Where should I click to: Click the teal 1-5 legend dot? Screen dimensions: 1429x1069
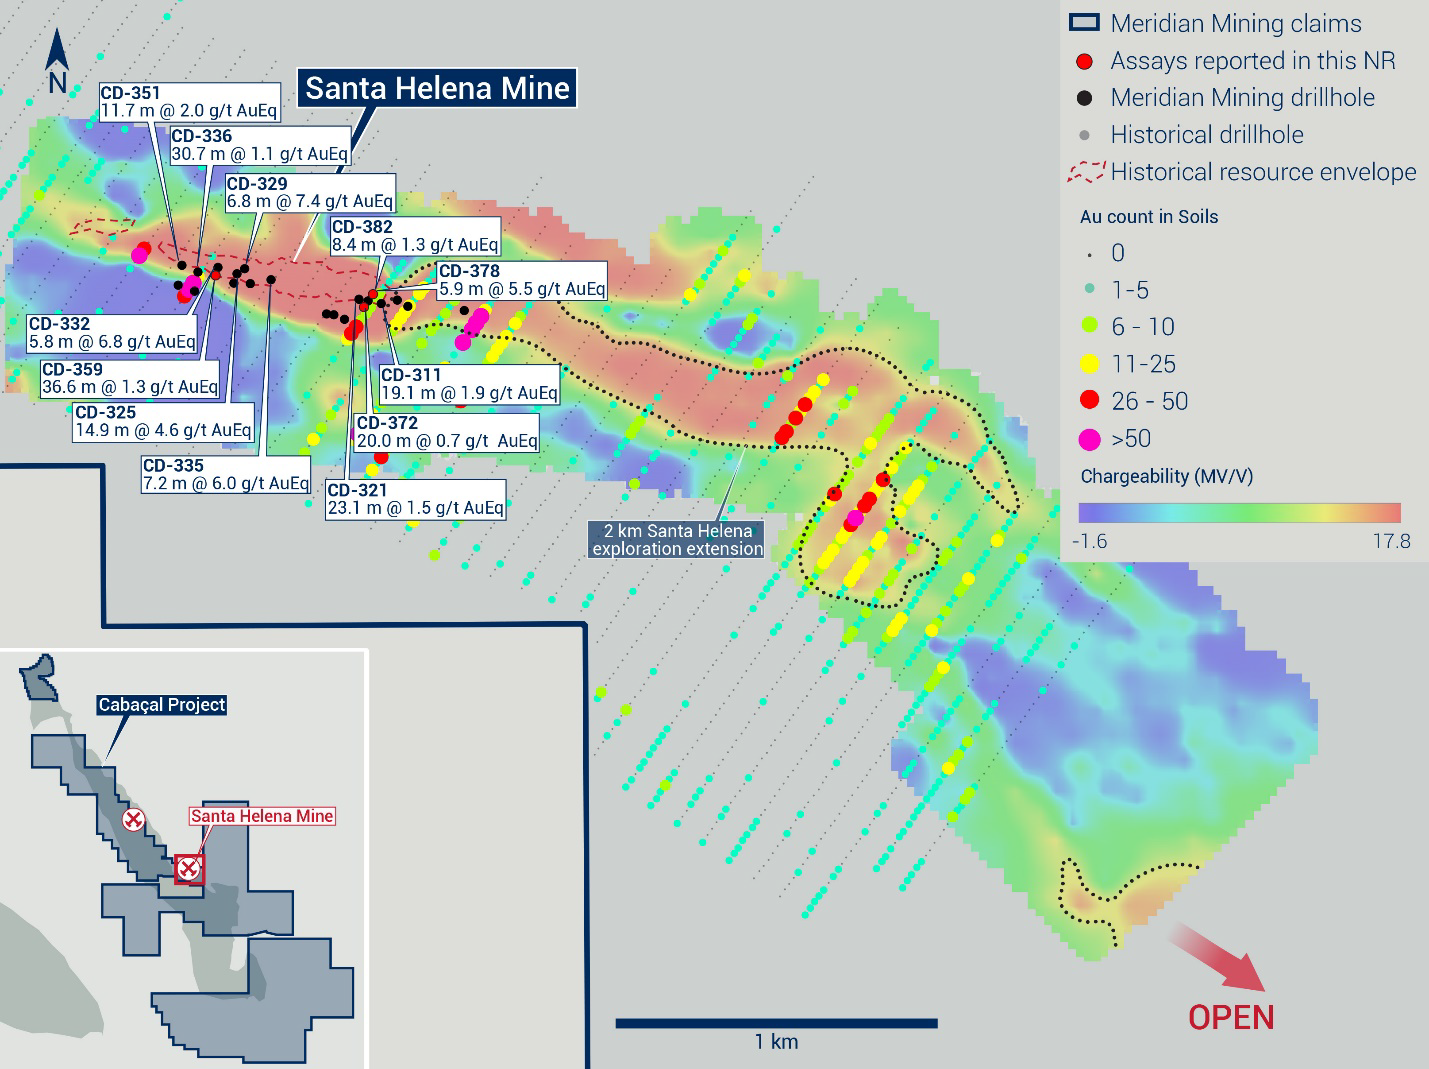tap(1090, 290)
